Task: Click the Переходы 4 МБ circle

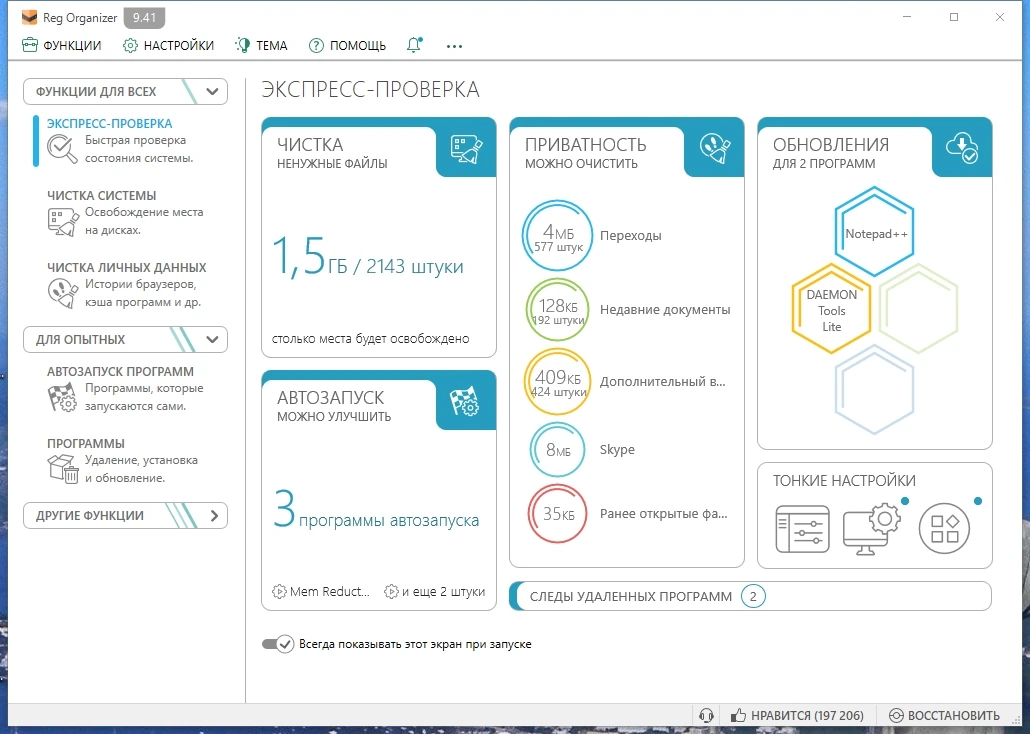Action: [x=558, y=236]
